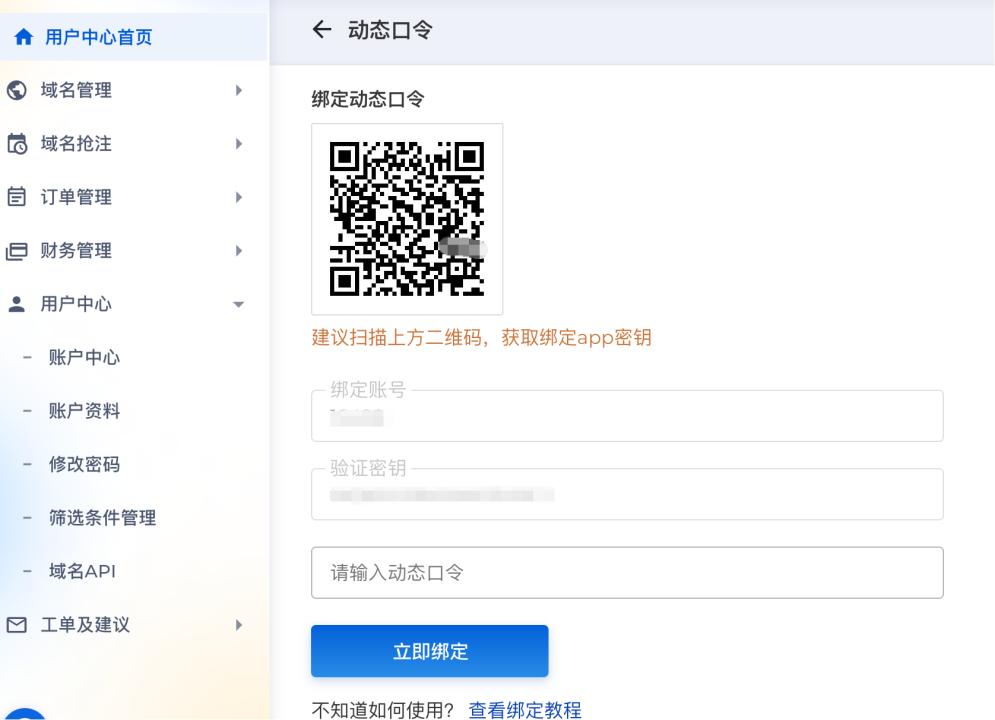Focus the 请输入动态口令 input field
The height and width of the screenshot is (720, 995).
pyautogui.click(x=627, y=573)
